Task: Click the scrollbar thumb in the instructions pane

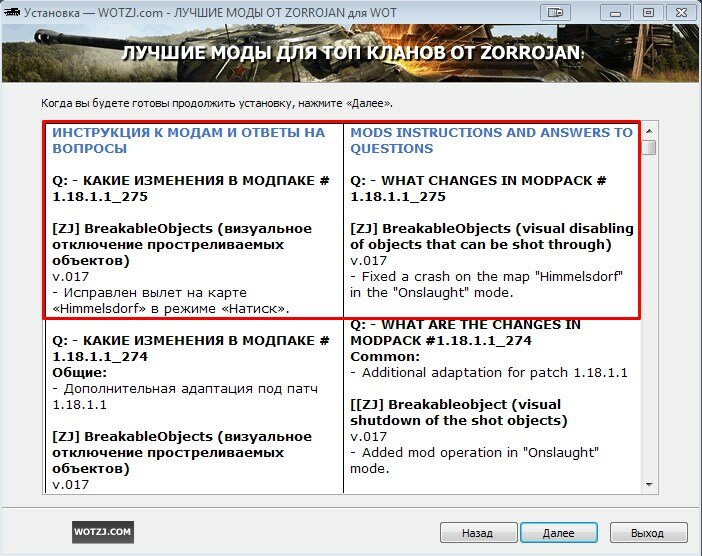Action: 649,147
